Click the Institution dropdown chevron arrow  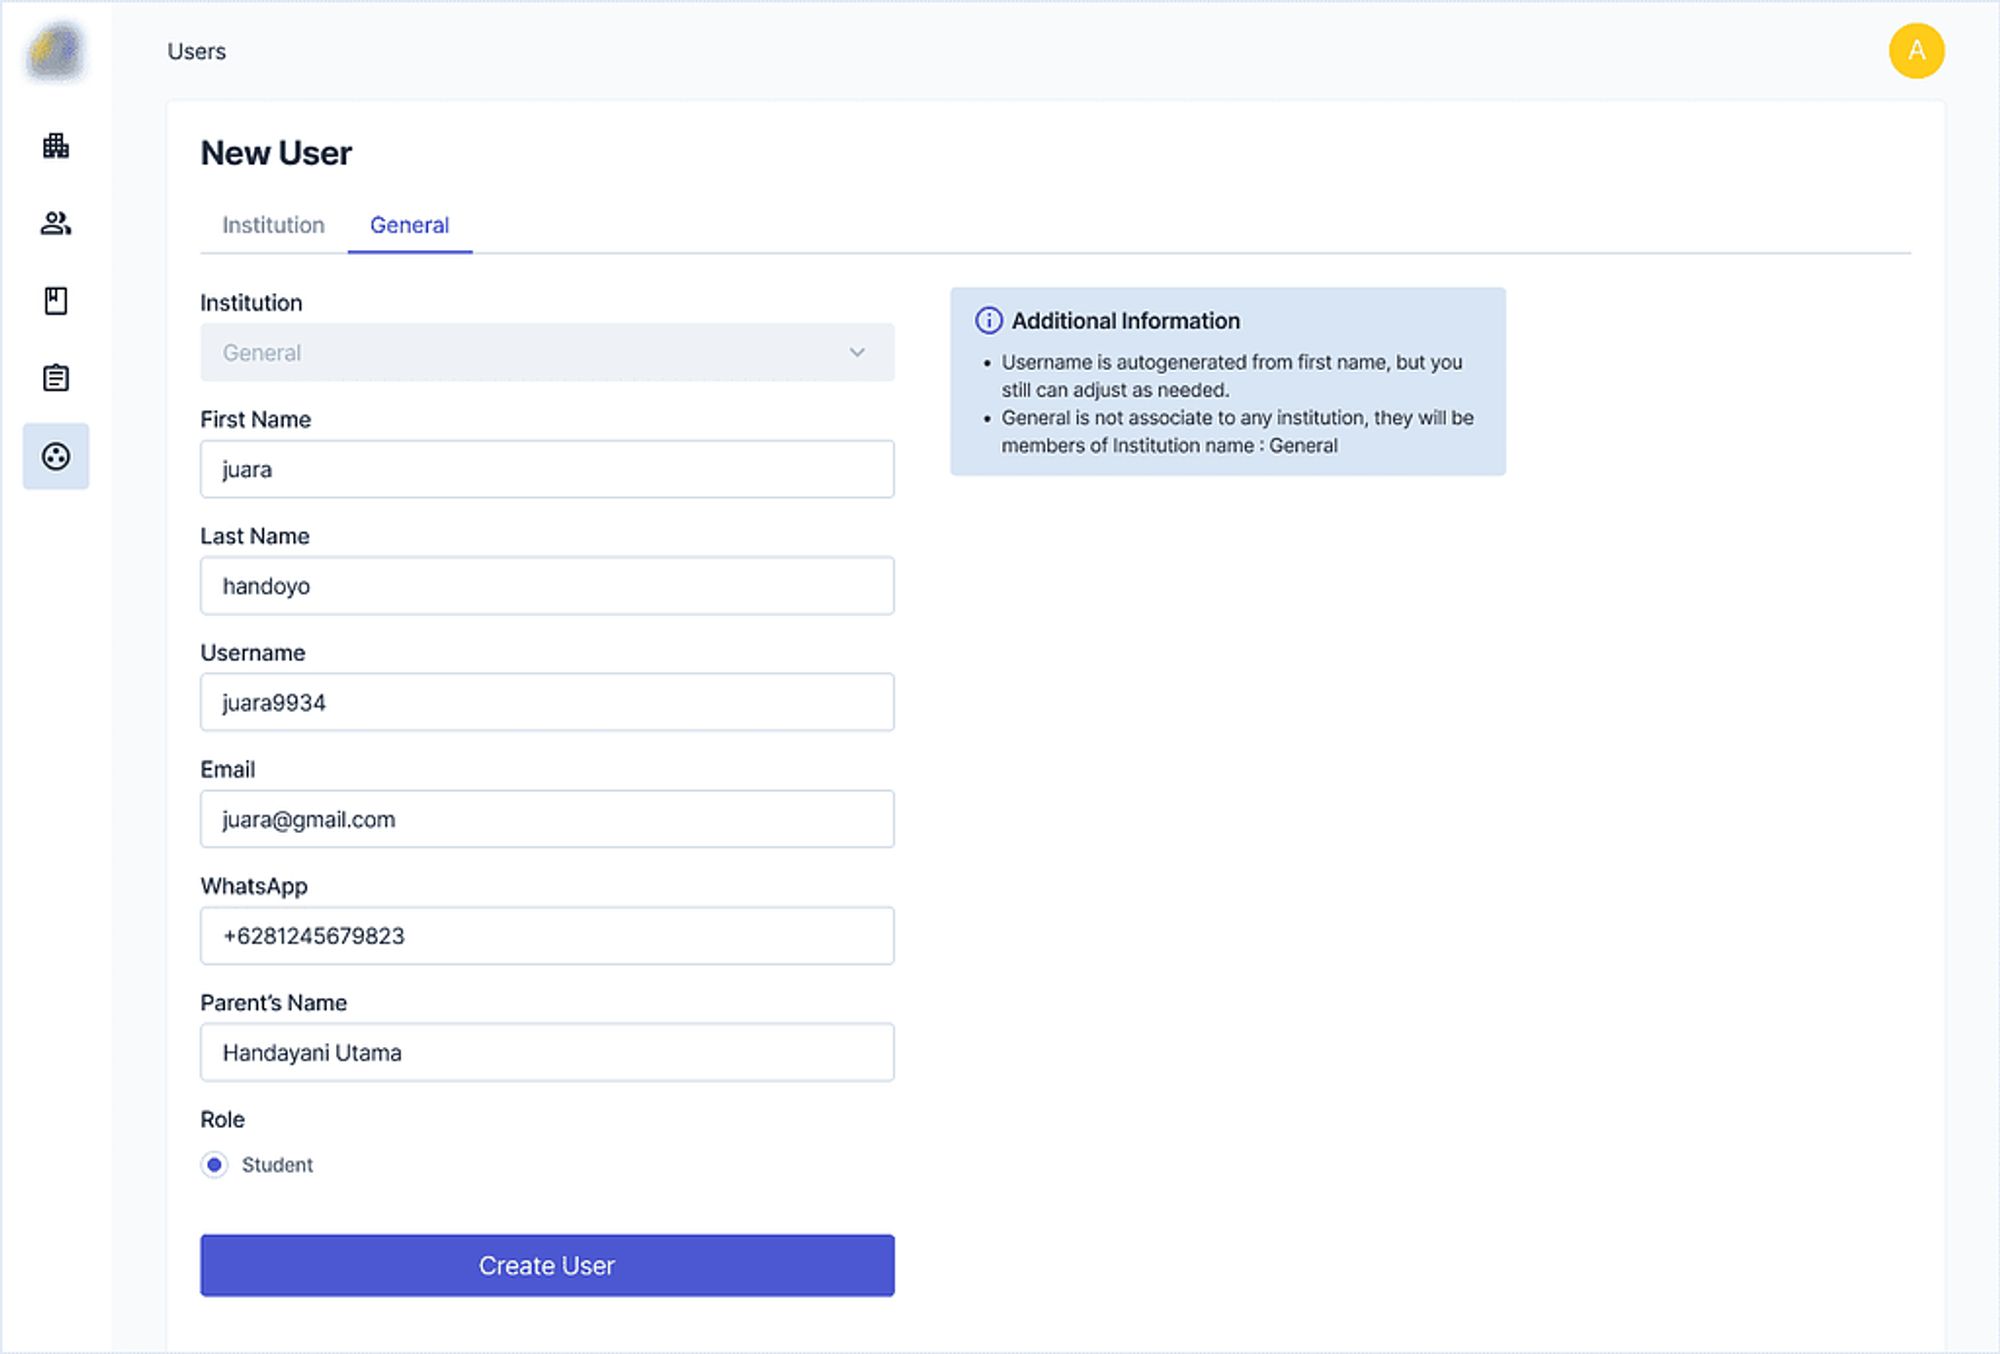pyautogui.click(x=857, y=352)
